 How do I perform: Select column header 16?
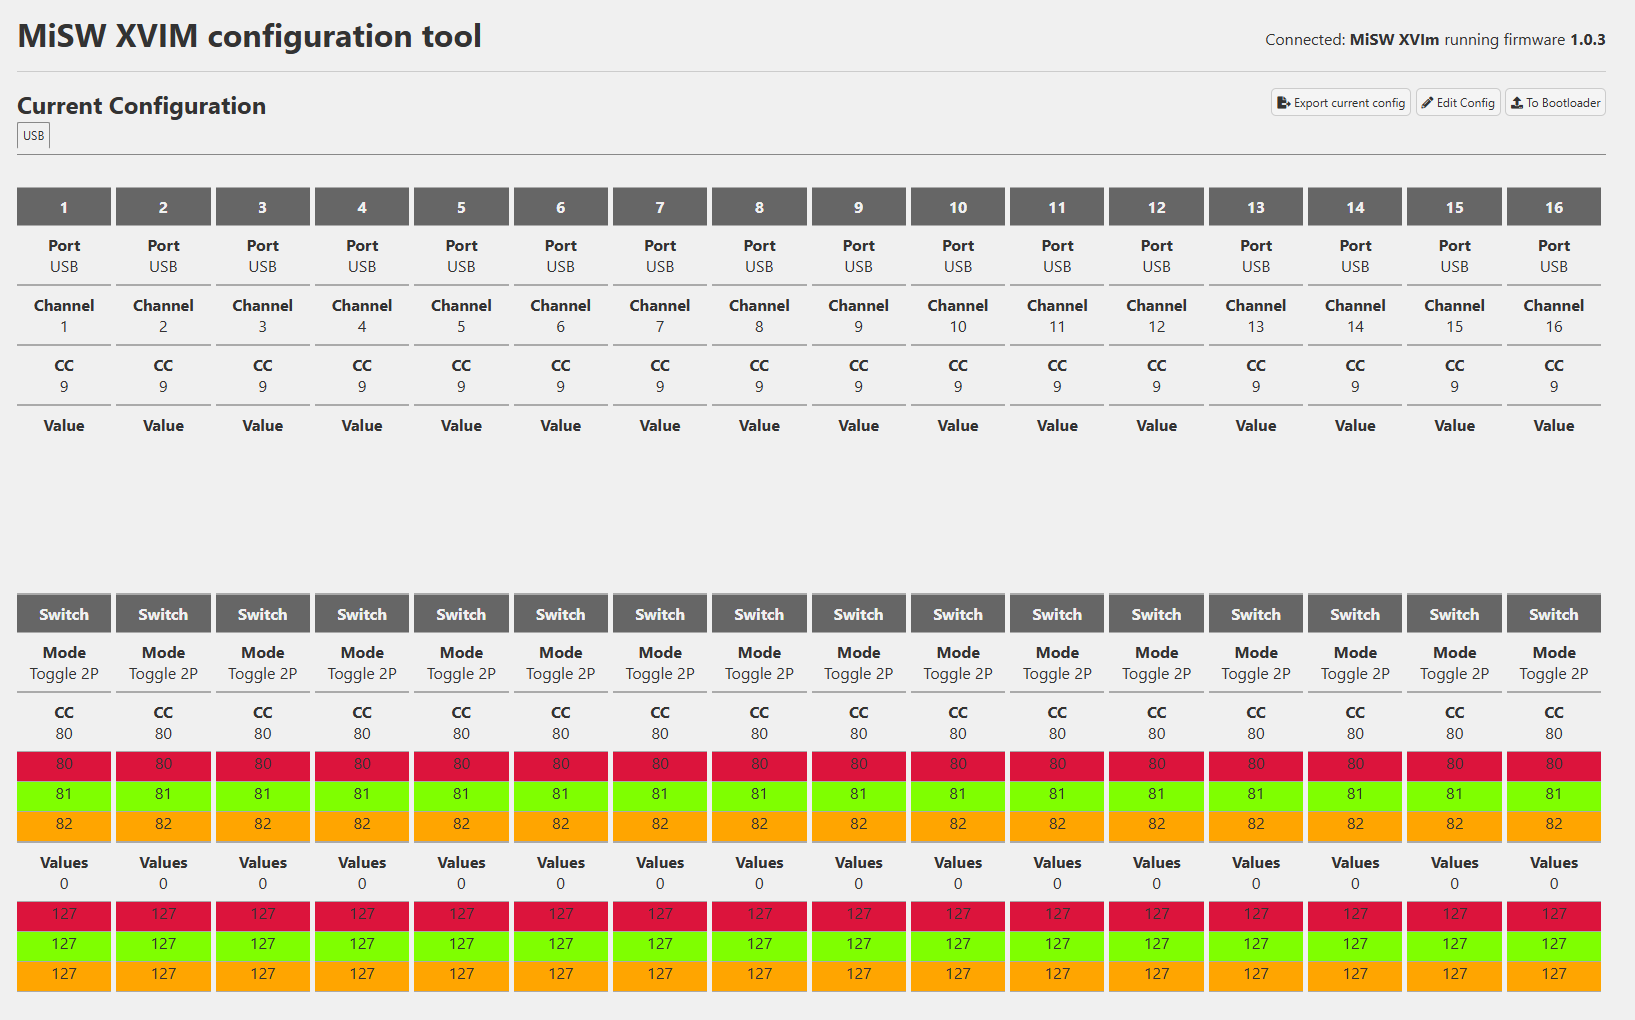pos(1554,207)
